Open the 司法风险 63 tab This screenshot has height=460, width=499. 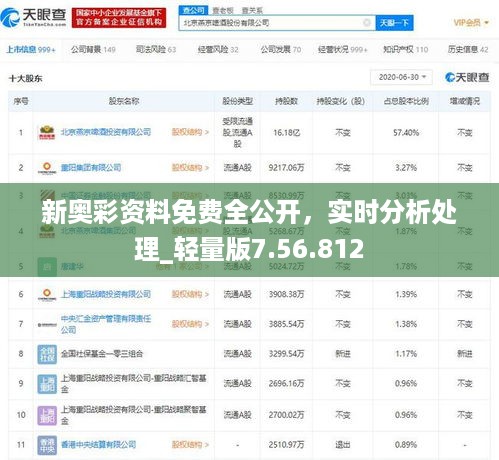pos(156,50)
